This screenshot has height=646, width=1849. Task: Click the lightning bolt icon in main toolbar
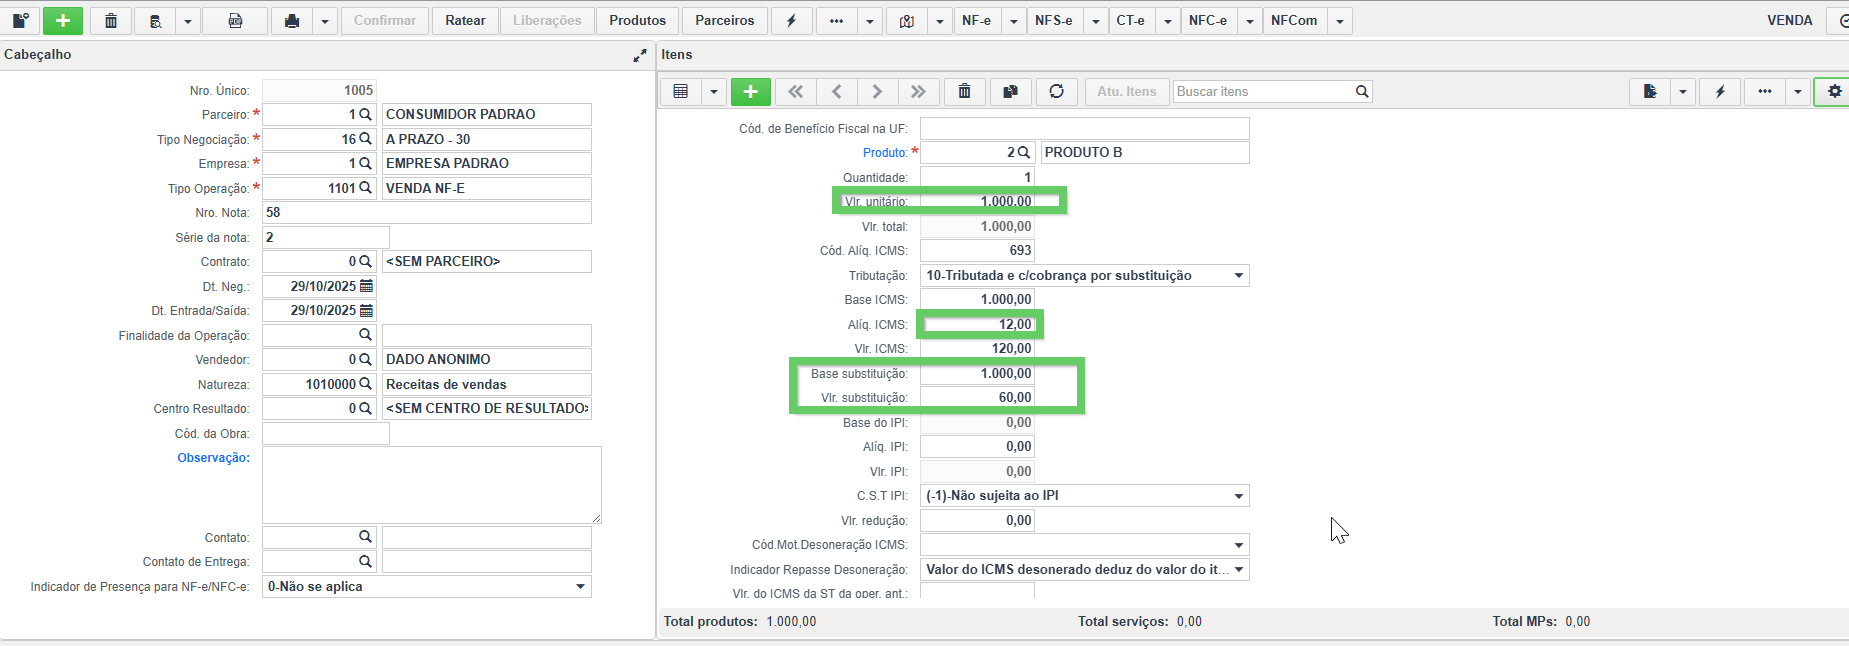coord(791,20)
